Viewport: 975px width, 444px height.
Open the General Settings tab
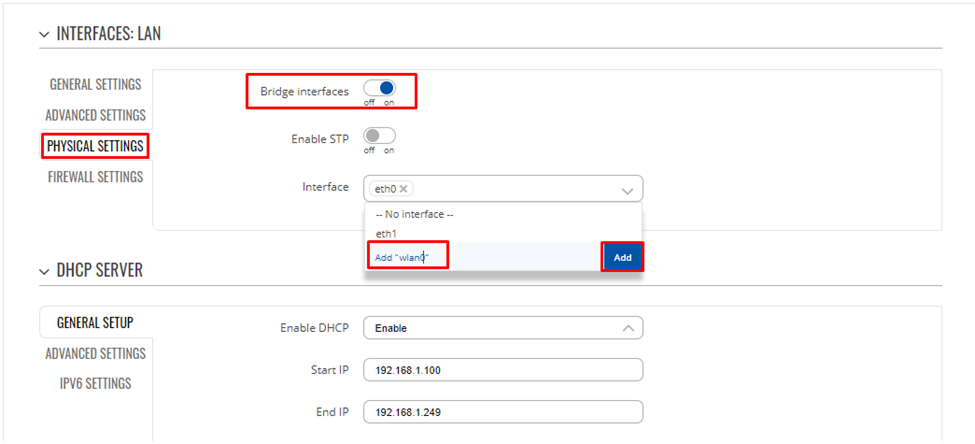point(95,85)
